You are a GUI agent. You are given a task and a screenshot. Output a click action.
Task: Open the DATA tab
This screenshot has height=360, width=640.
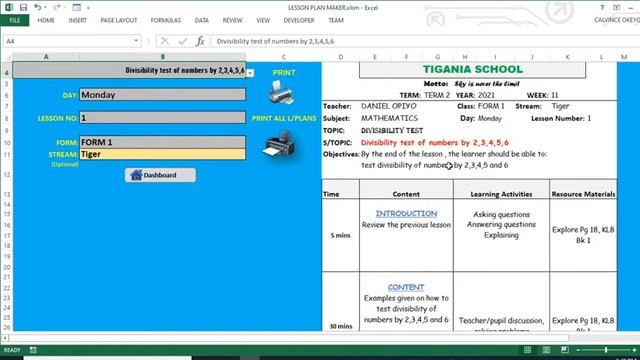coord(202,20)
